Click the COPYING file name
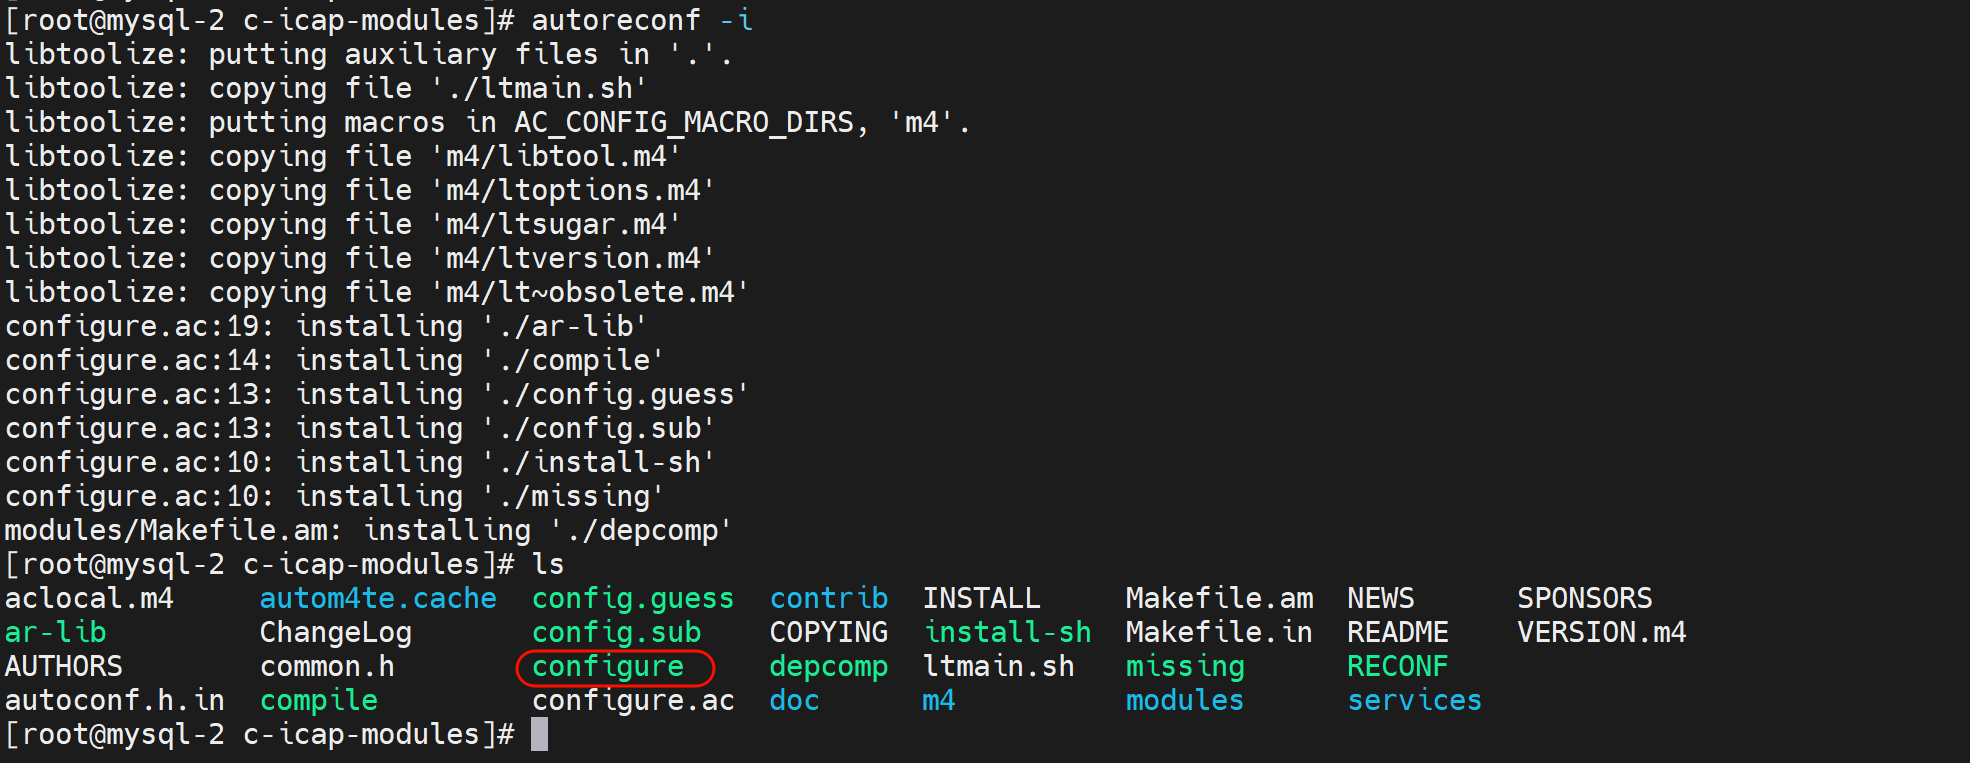 [x=828, y=633]
